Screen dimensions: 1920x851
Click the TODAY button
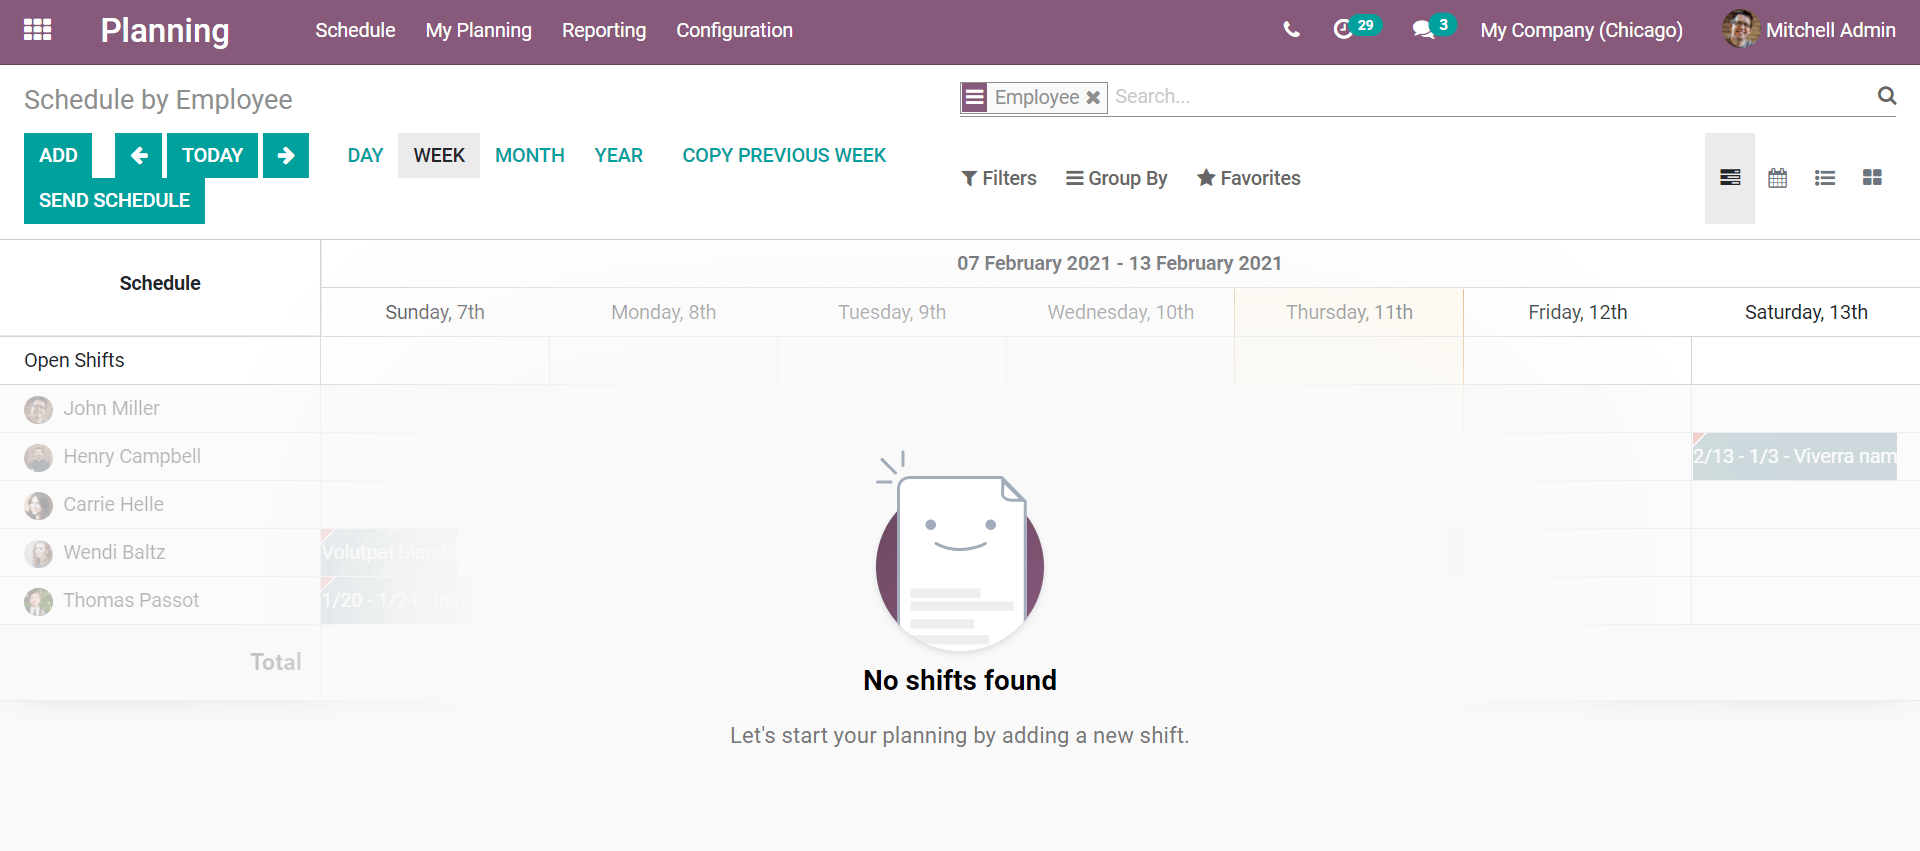click(x=212, y=155)
